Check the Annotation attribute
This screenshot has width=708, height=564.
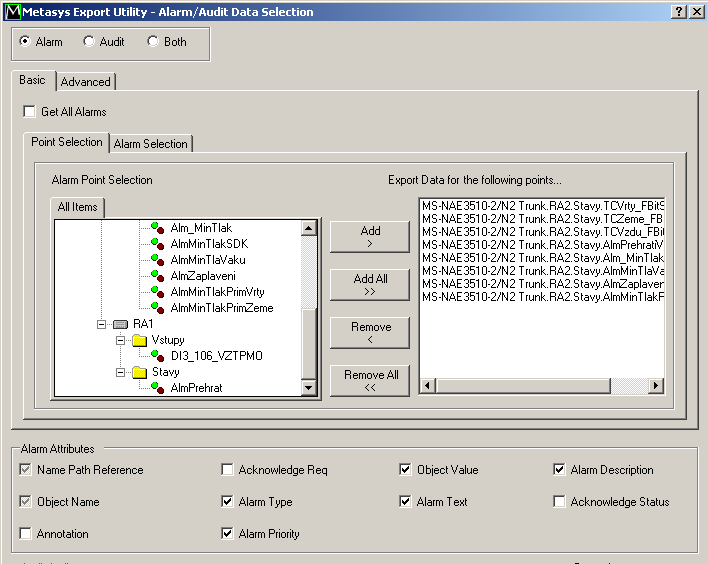pyautogui.click(x=26, y=533)
